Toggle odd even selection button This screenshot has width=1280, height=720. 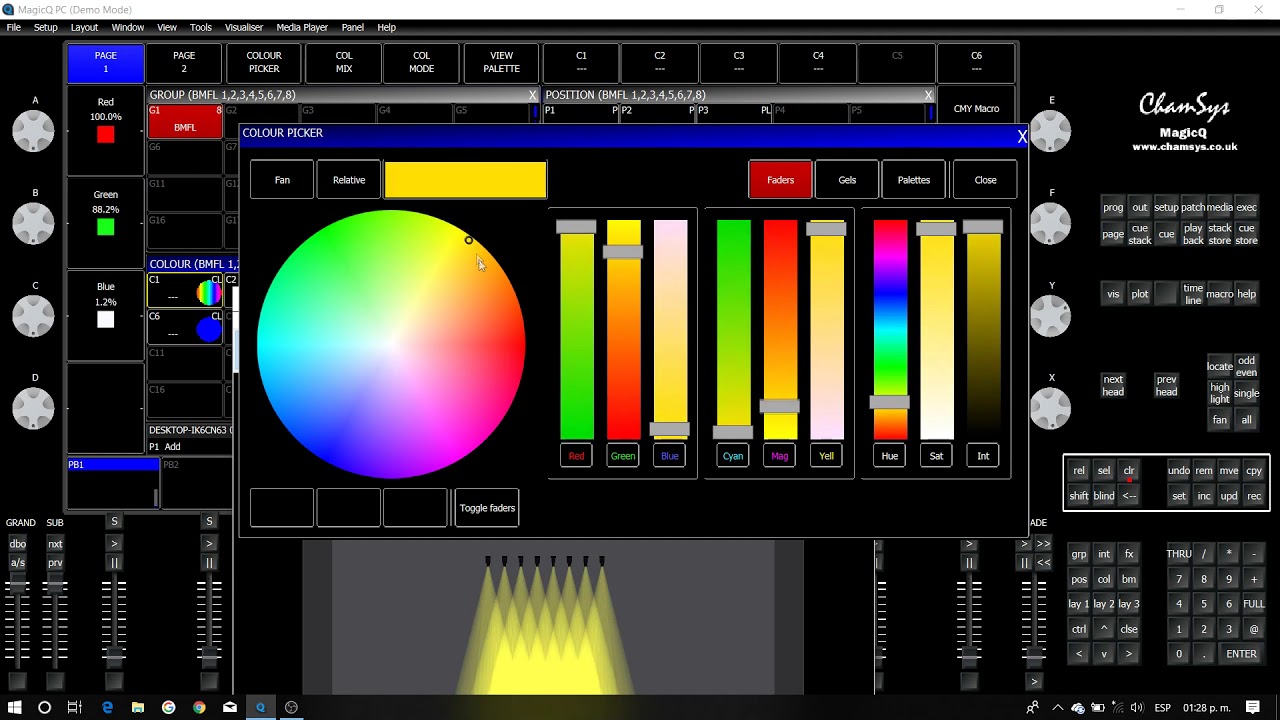[x=1246, y=367]
